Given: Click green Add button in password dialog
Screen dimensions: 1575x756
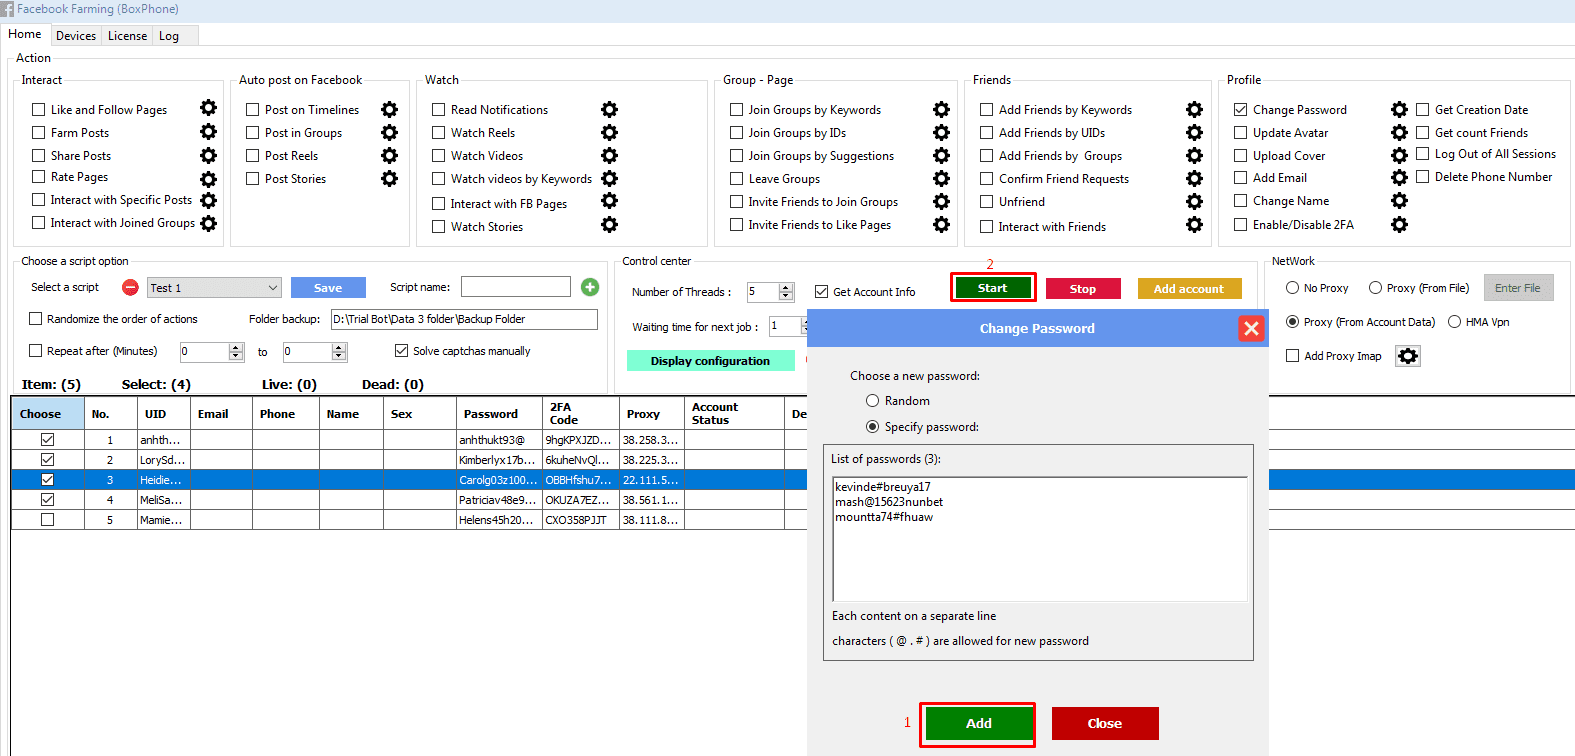Looking at the screenshot, I should tap(979, 723).
